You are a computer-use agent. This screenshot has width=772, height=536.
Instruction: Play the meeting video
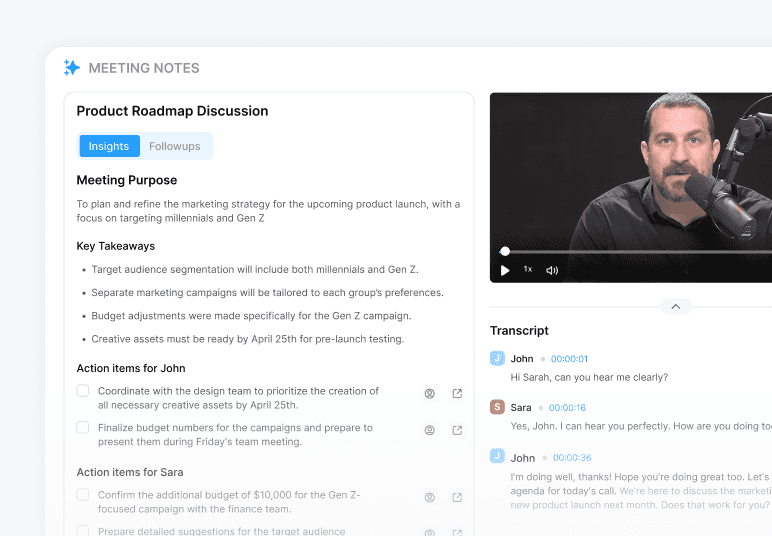(x=505, y=270)
